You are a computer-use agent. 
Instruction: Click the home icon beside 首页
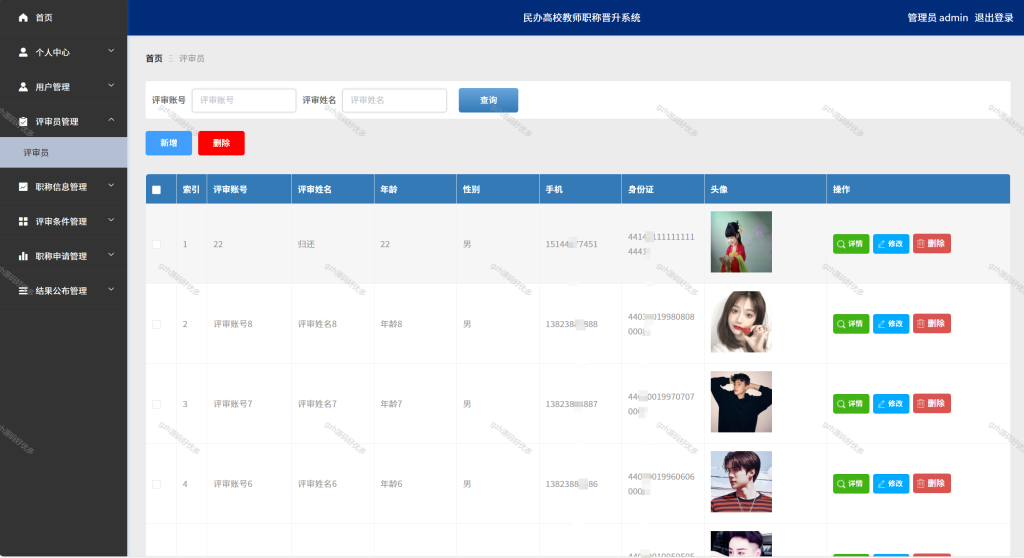23,18
